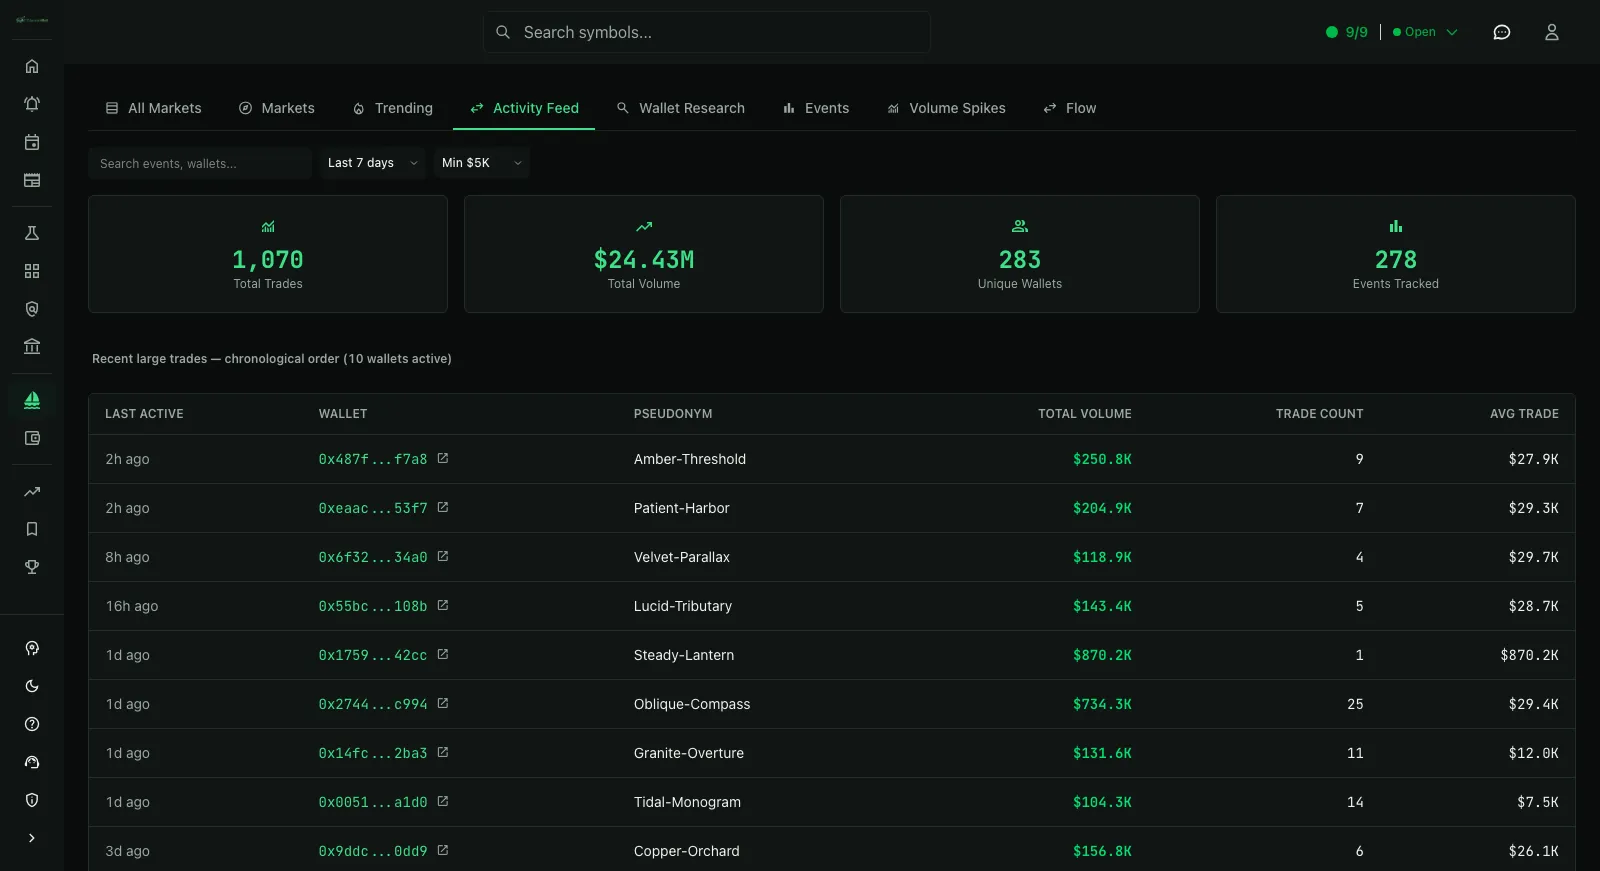Select pseudonym Steady-Lantern
The height and width of the screenshot is (871, 1600).
(x=684, y=655)
